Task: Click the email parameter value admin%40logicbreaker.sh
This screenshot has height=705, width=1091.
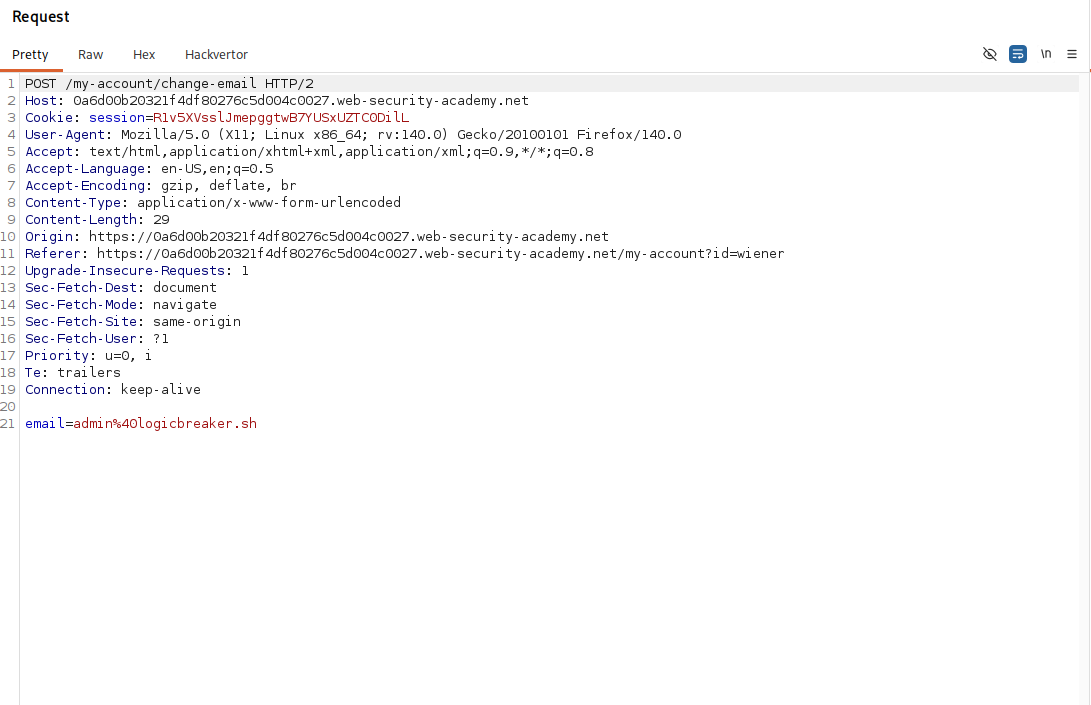Action: [x=165, y=424]
